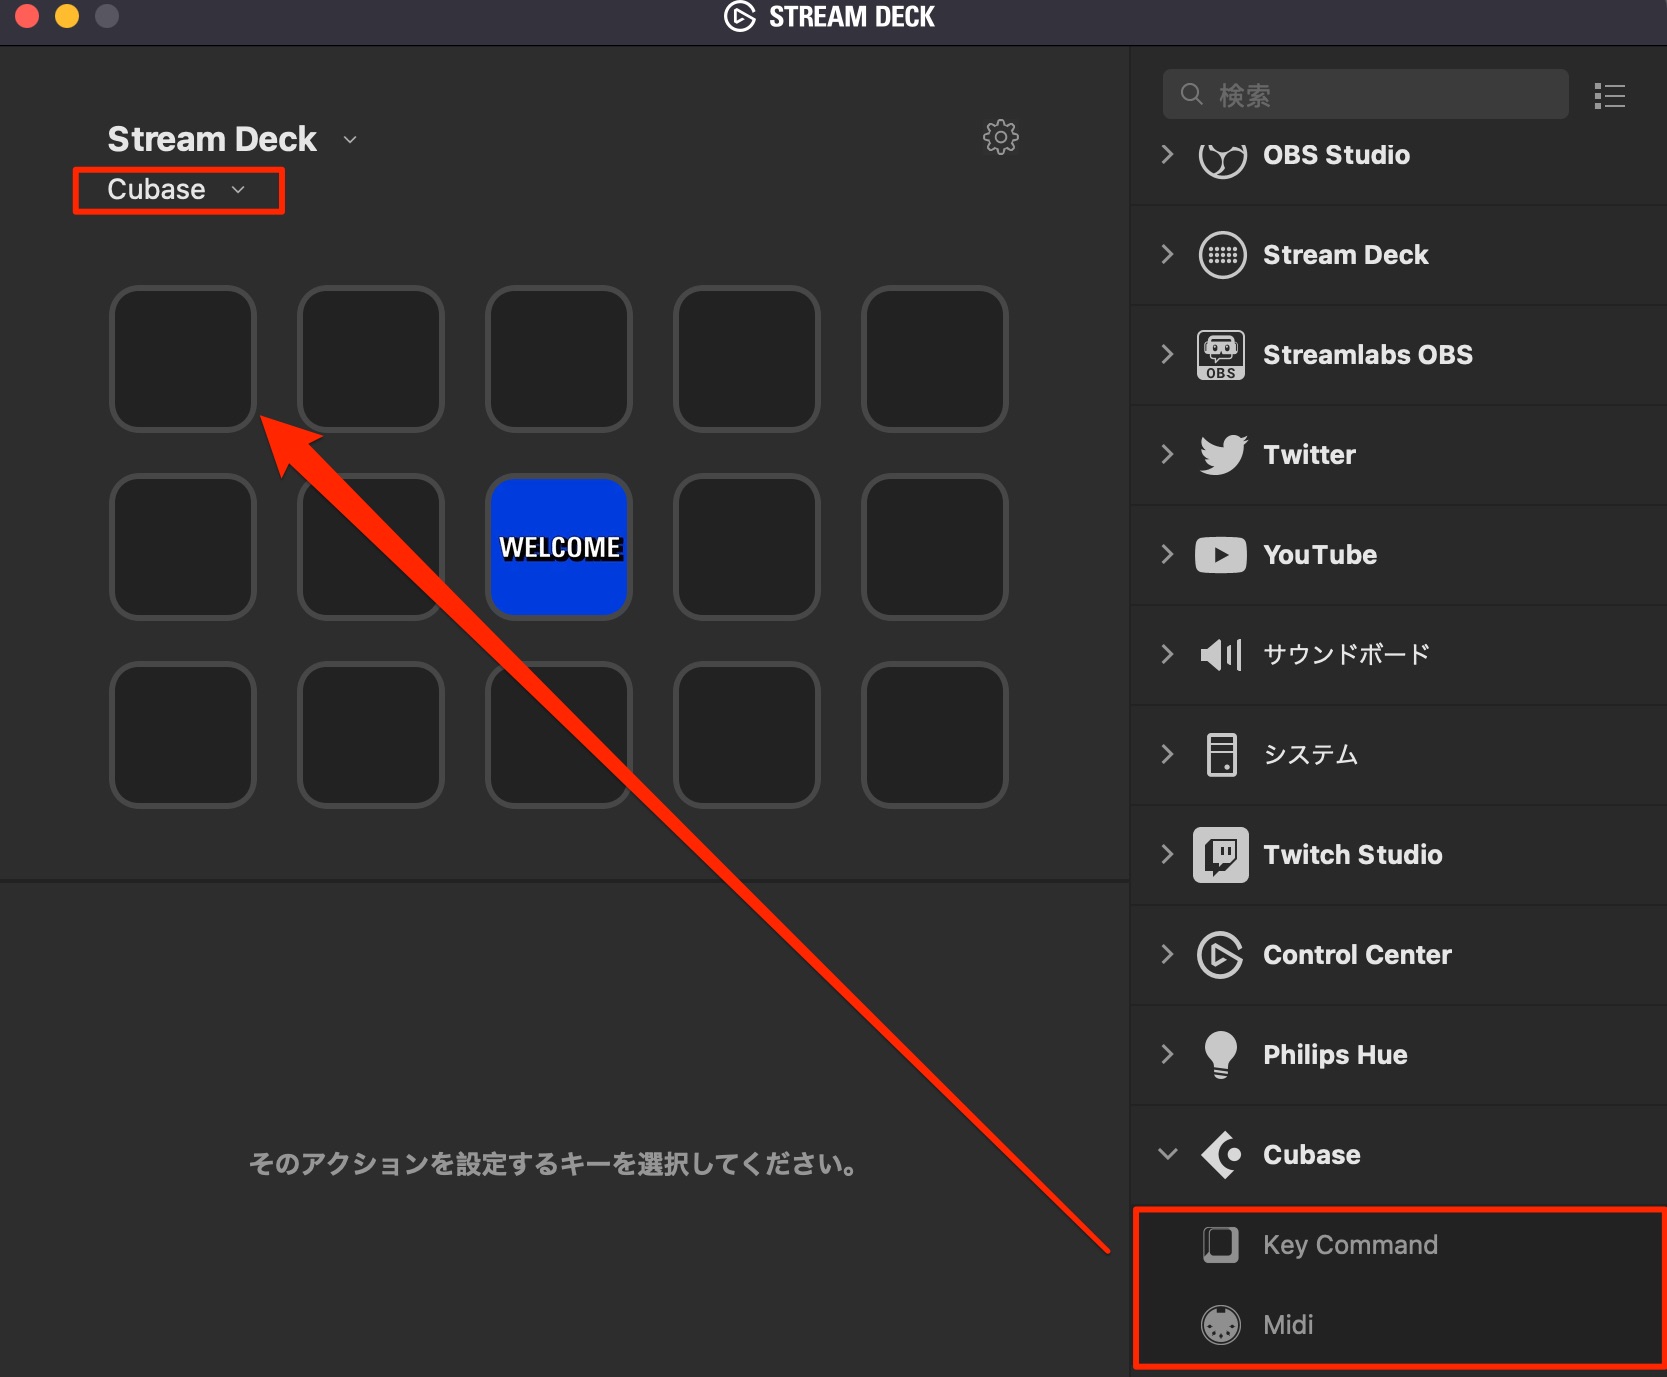
Task: Click the Control Center icon
Action: (1221, 955)
